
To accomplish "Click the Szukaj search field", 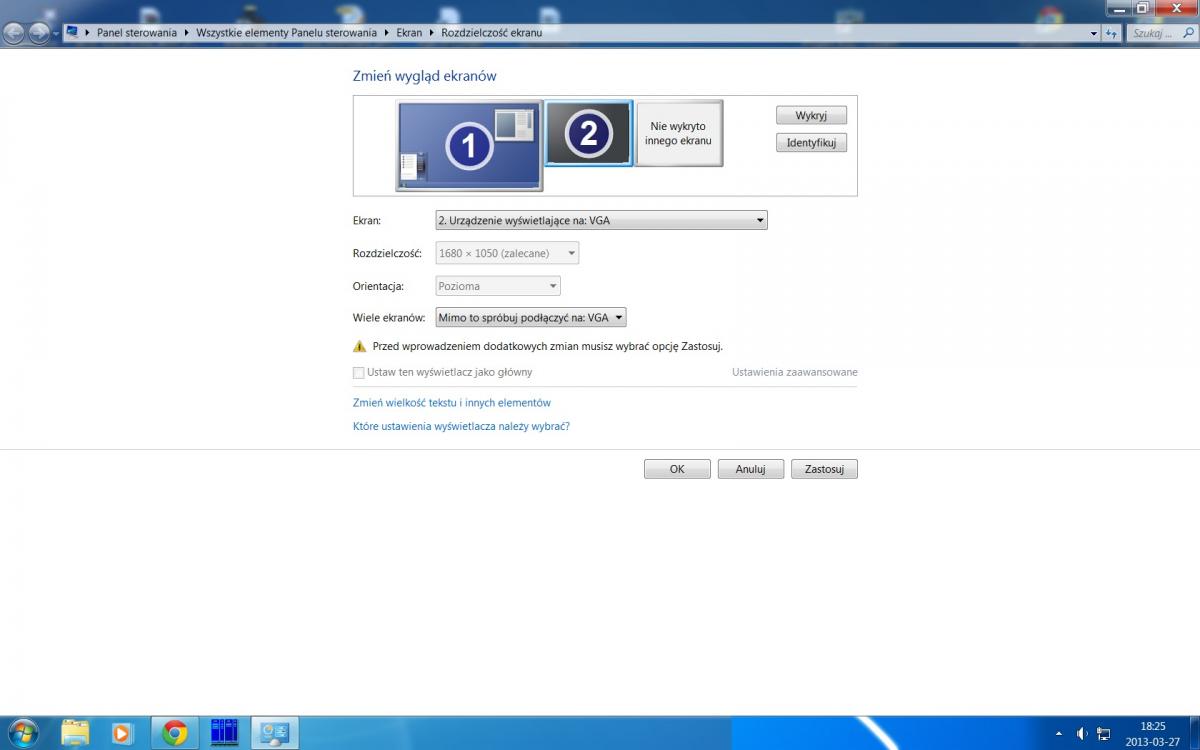I will pyautogui.click(x=1160, y=33).
